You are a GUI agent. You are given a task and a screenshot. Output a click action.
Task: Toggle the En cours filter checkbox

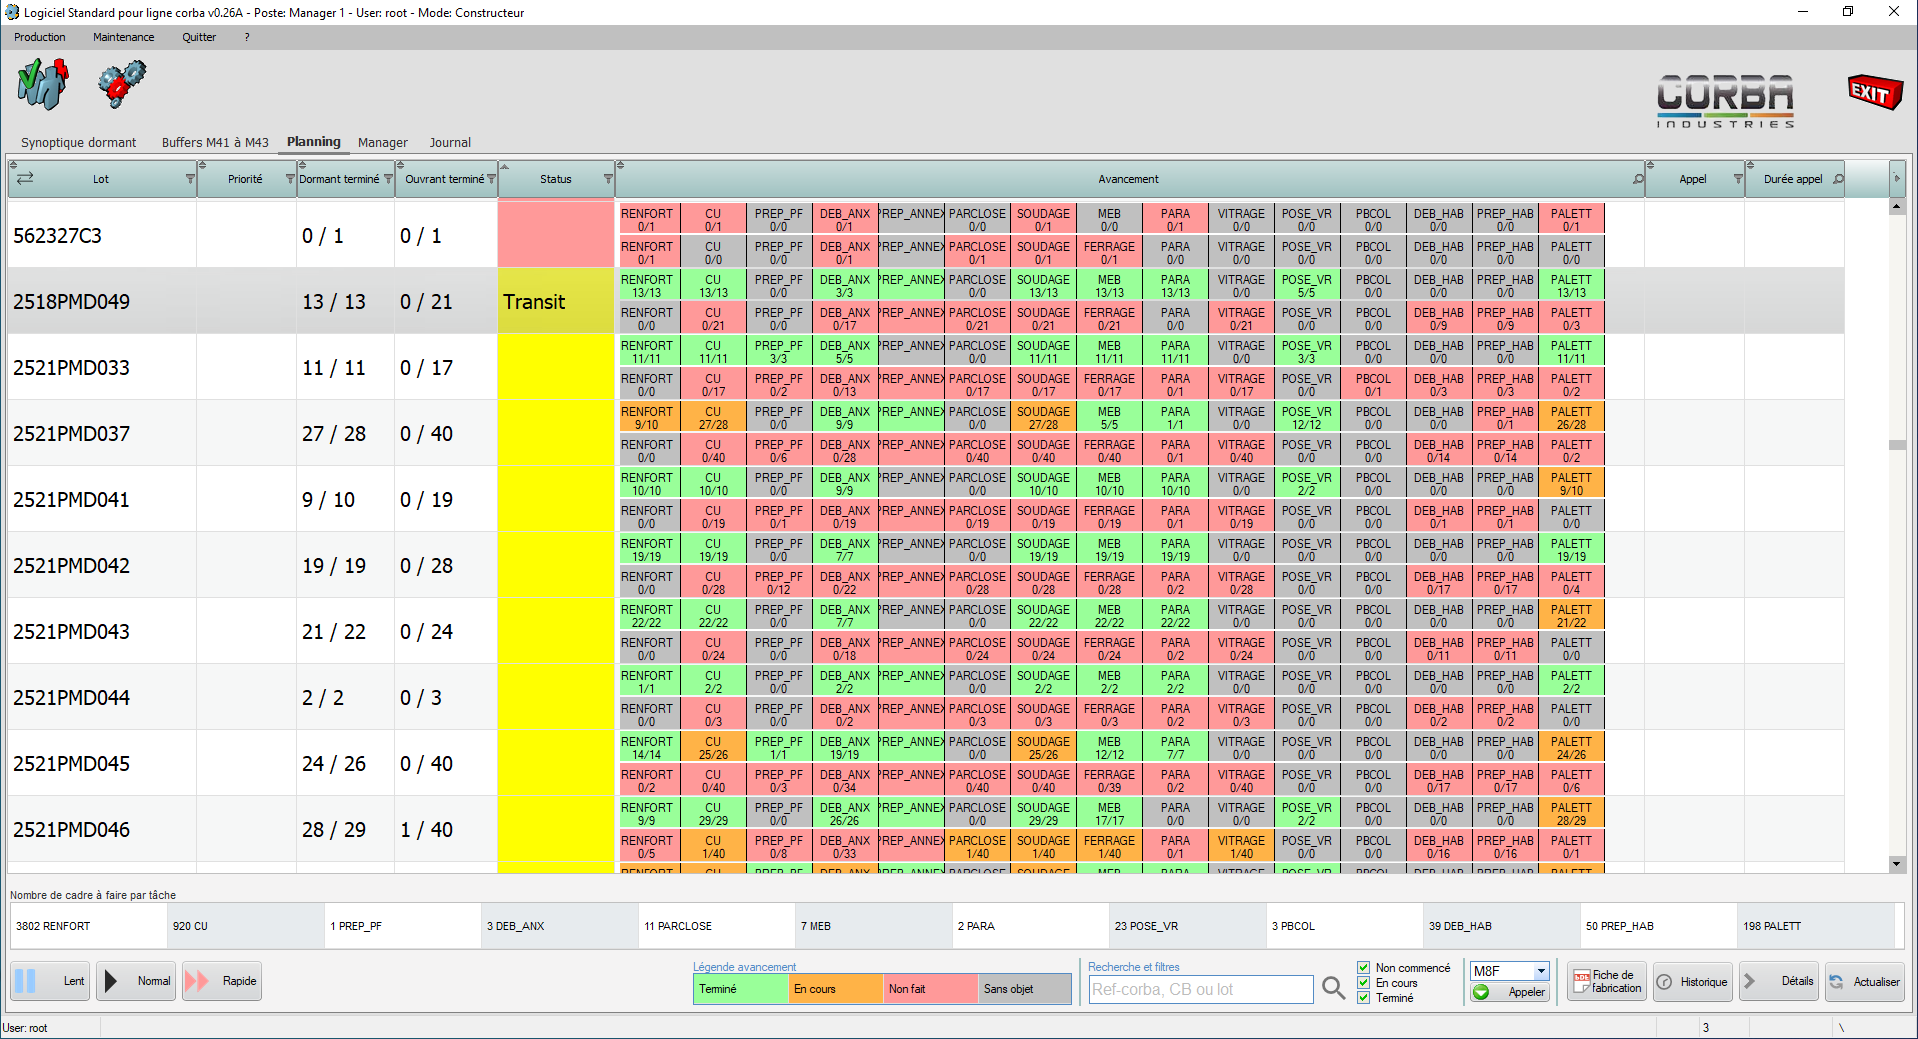pos(1364,983)
